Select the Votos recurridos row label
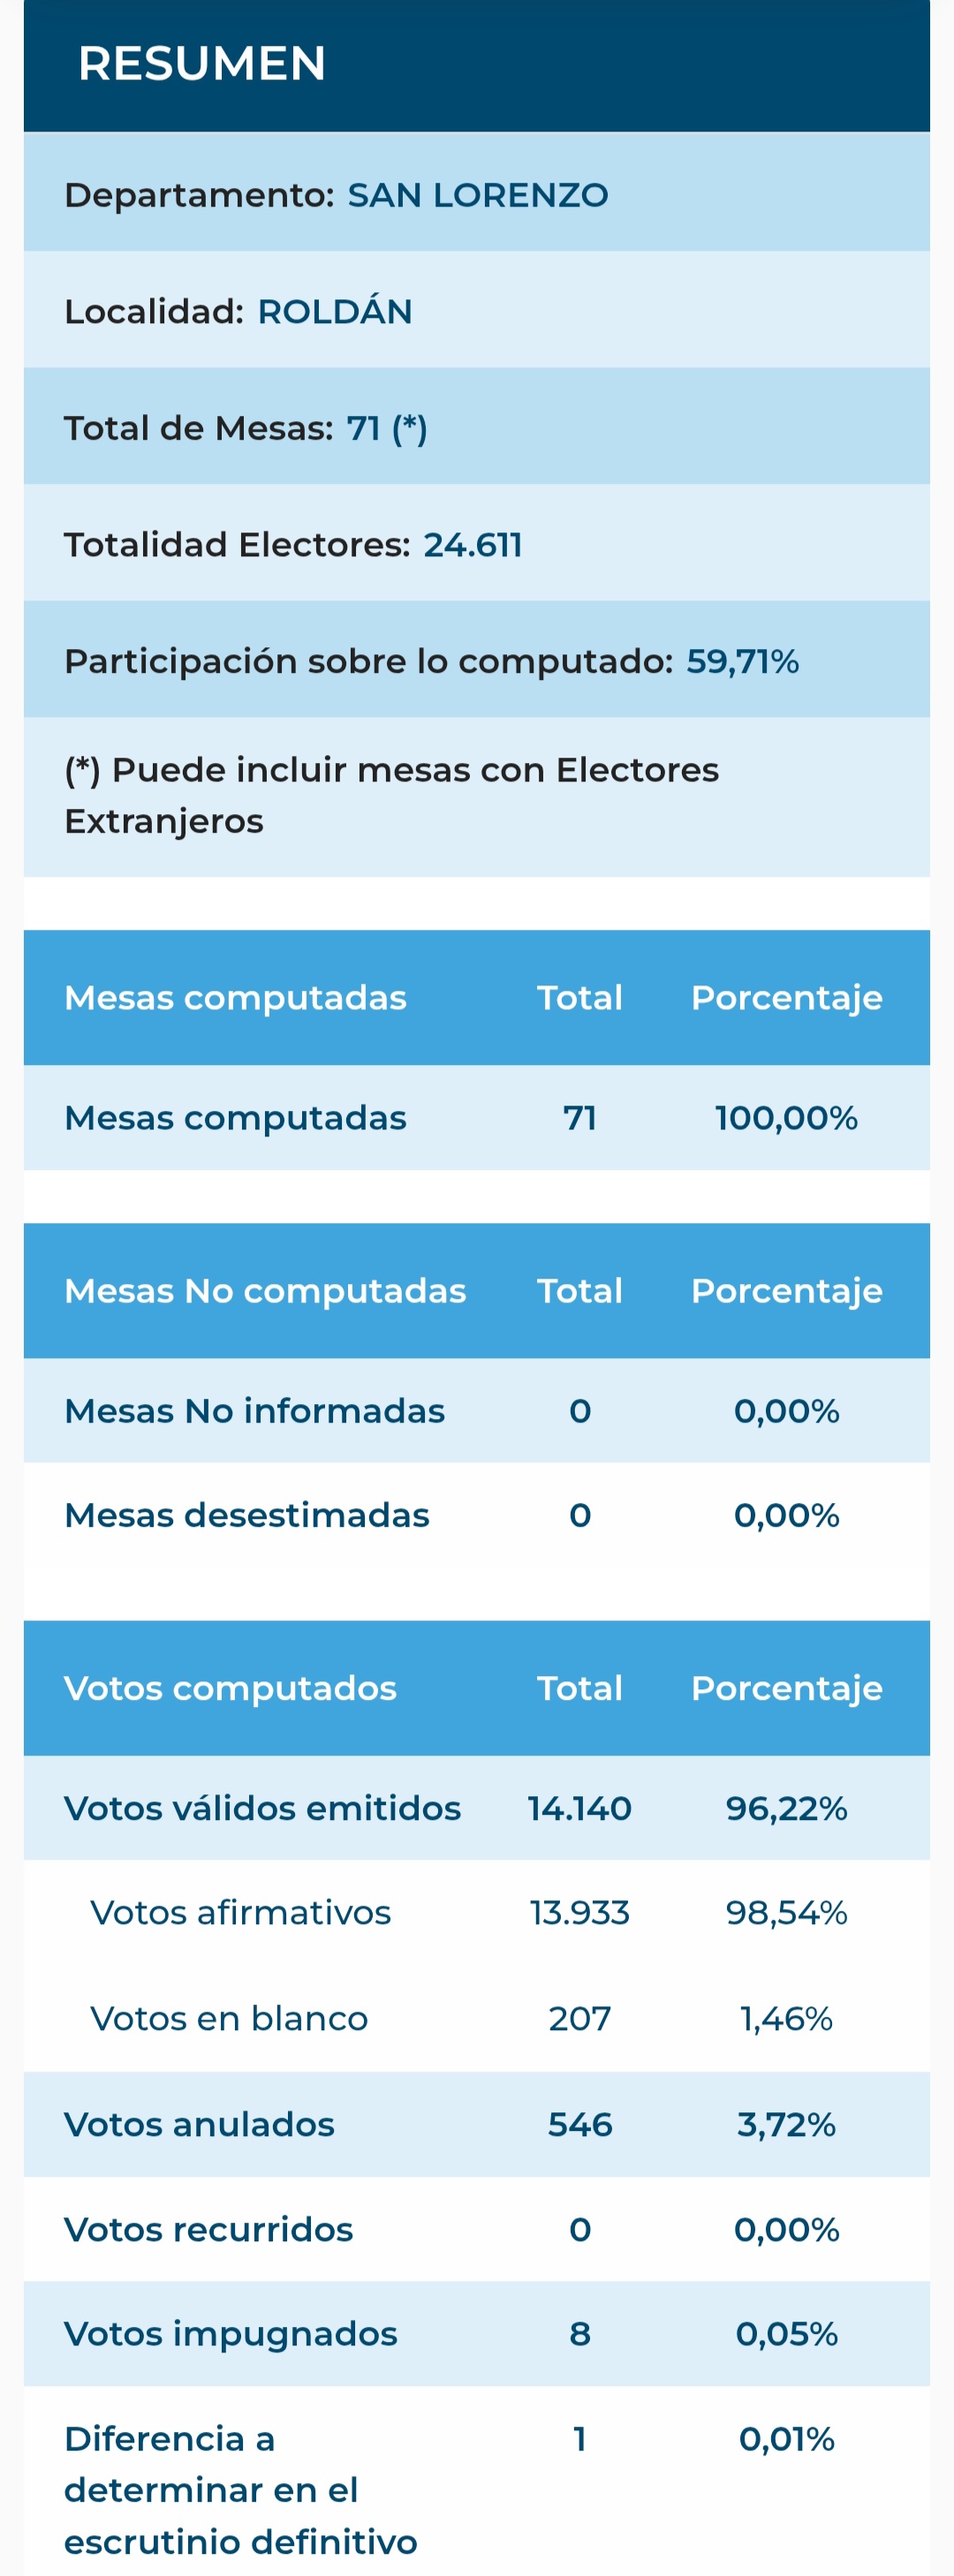 208,2228
